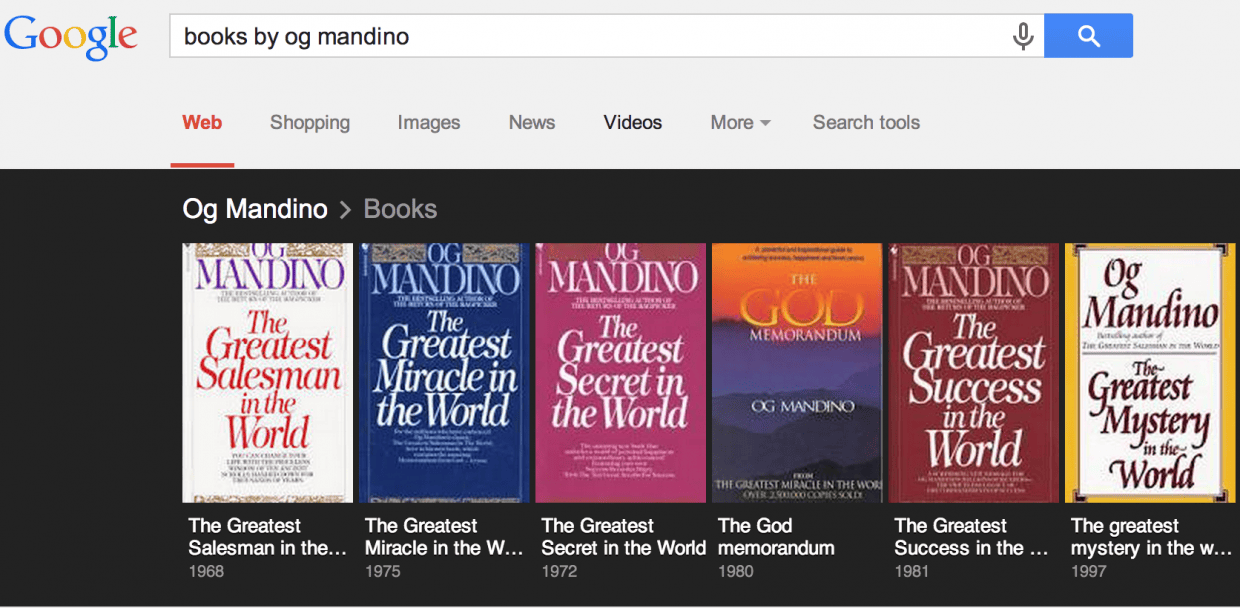Open The God Memorandum book cover

tap(797, 373)
